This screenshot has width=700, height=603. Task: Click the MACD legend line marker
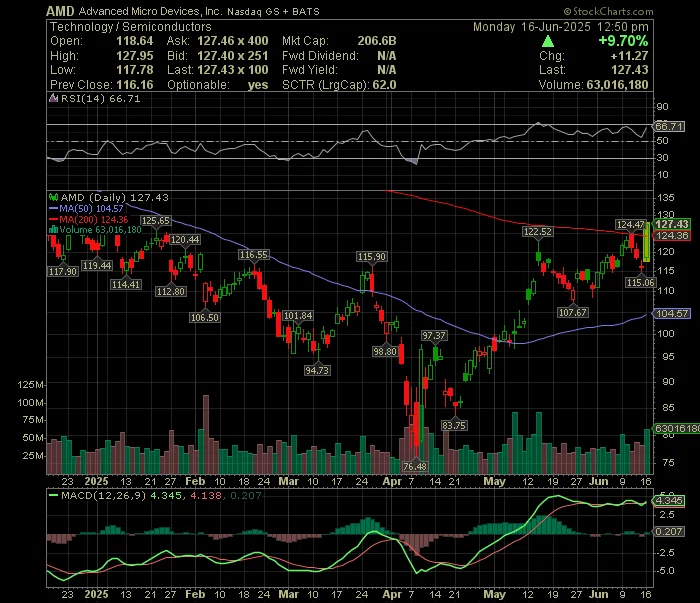(x=54, y=495)
